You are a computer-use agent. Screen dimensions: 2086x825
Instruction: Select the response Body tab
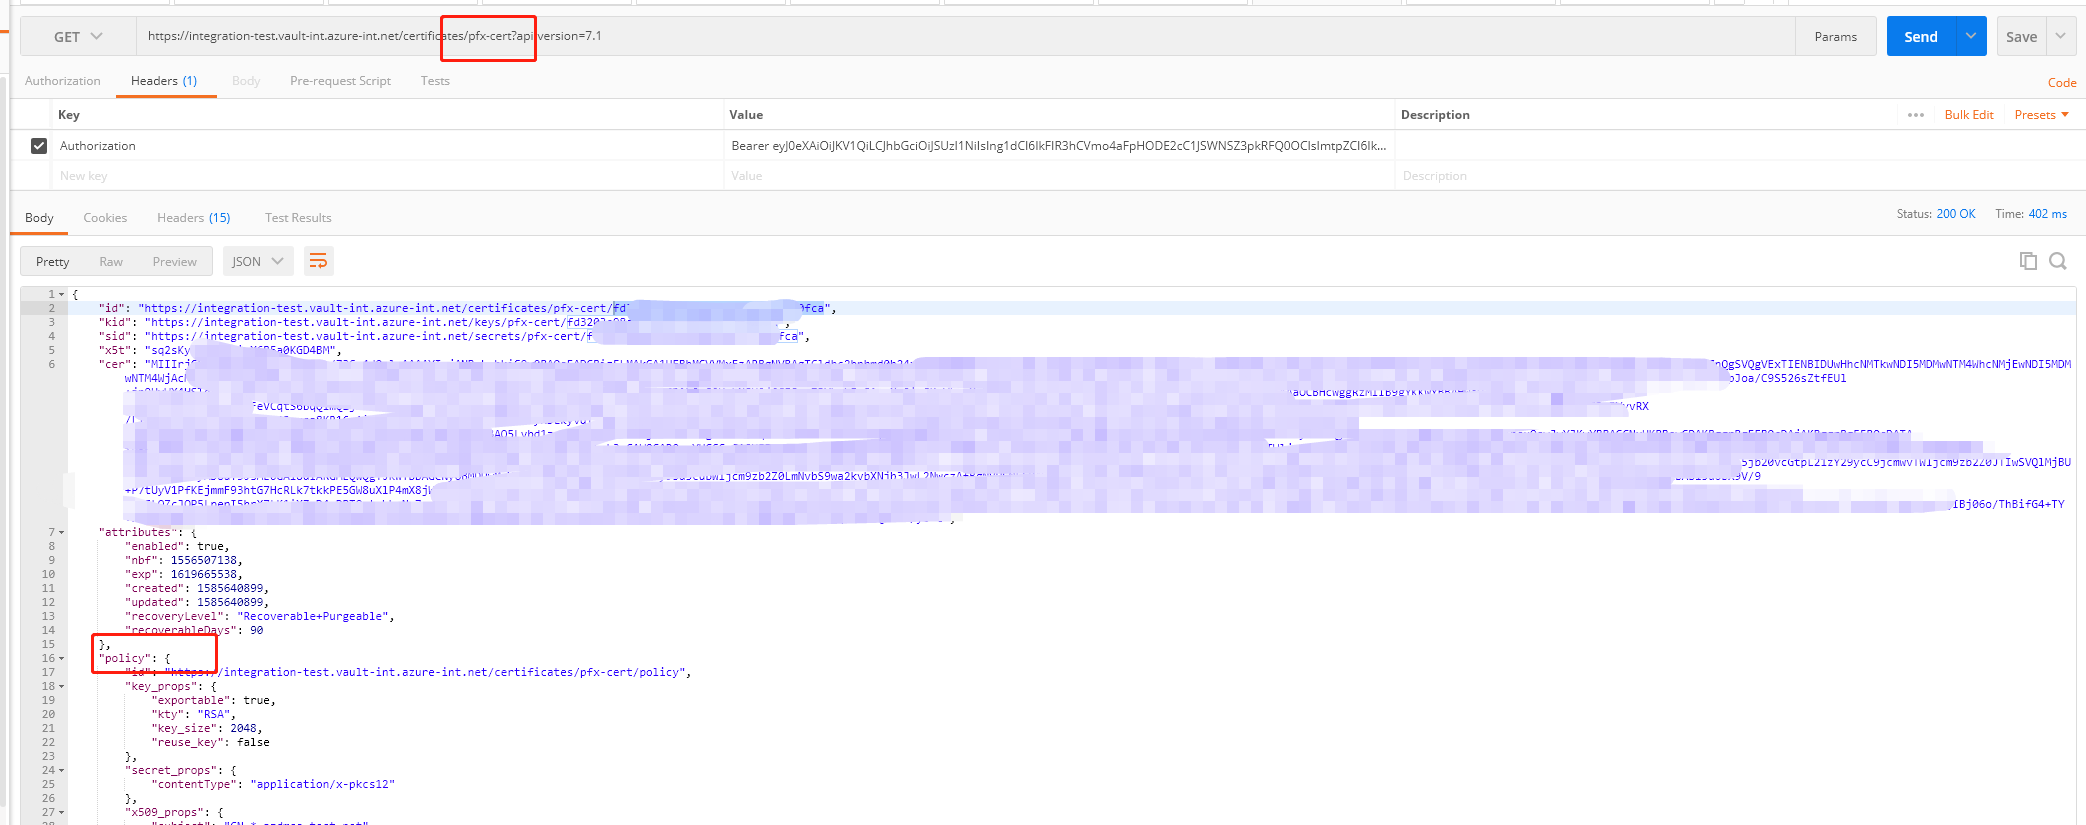39,218
